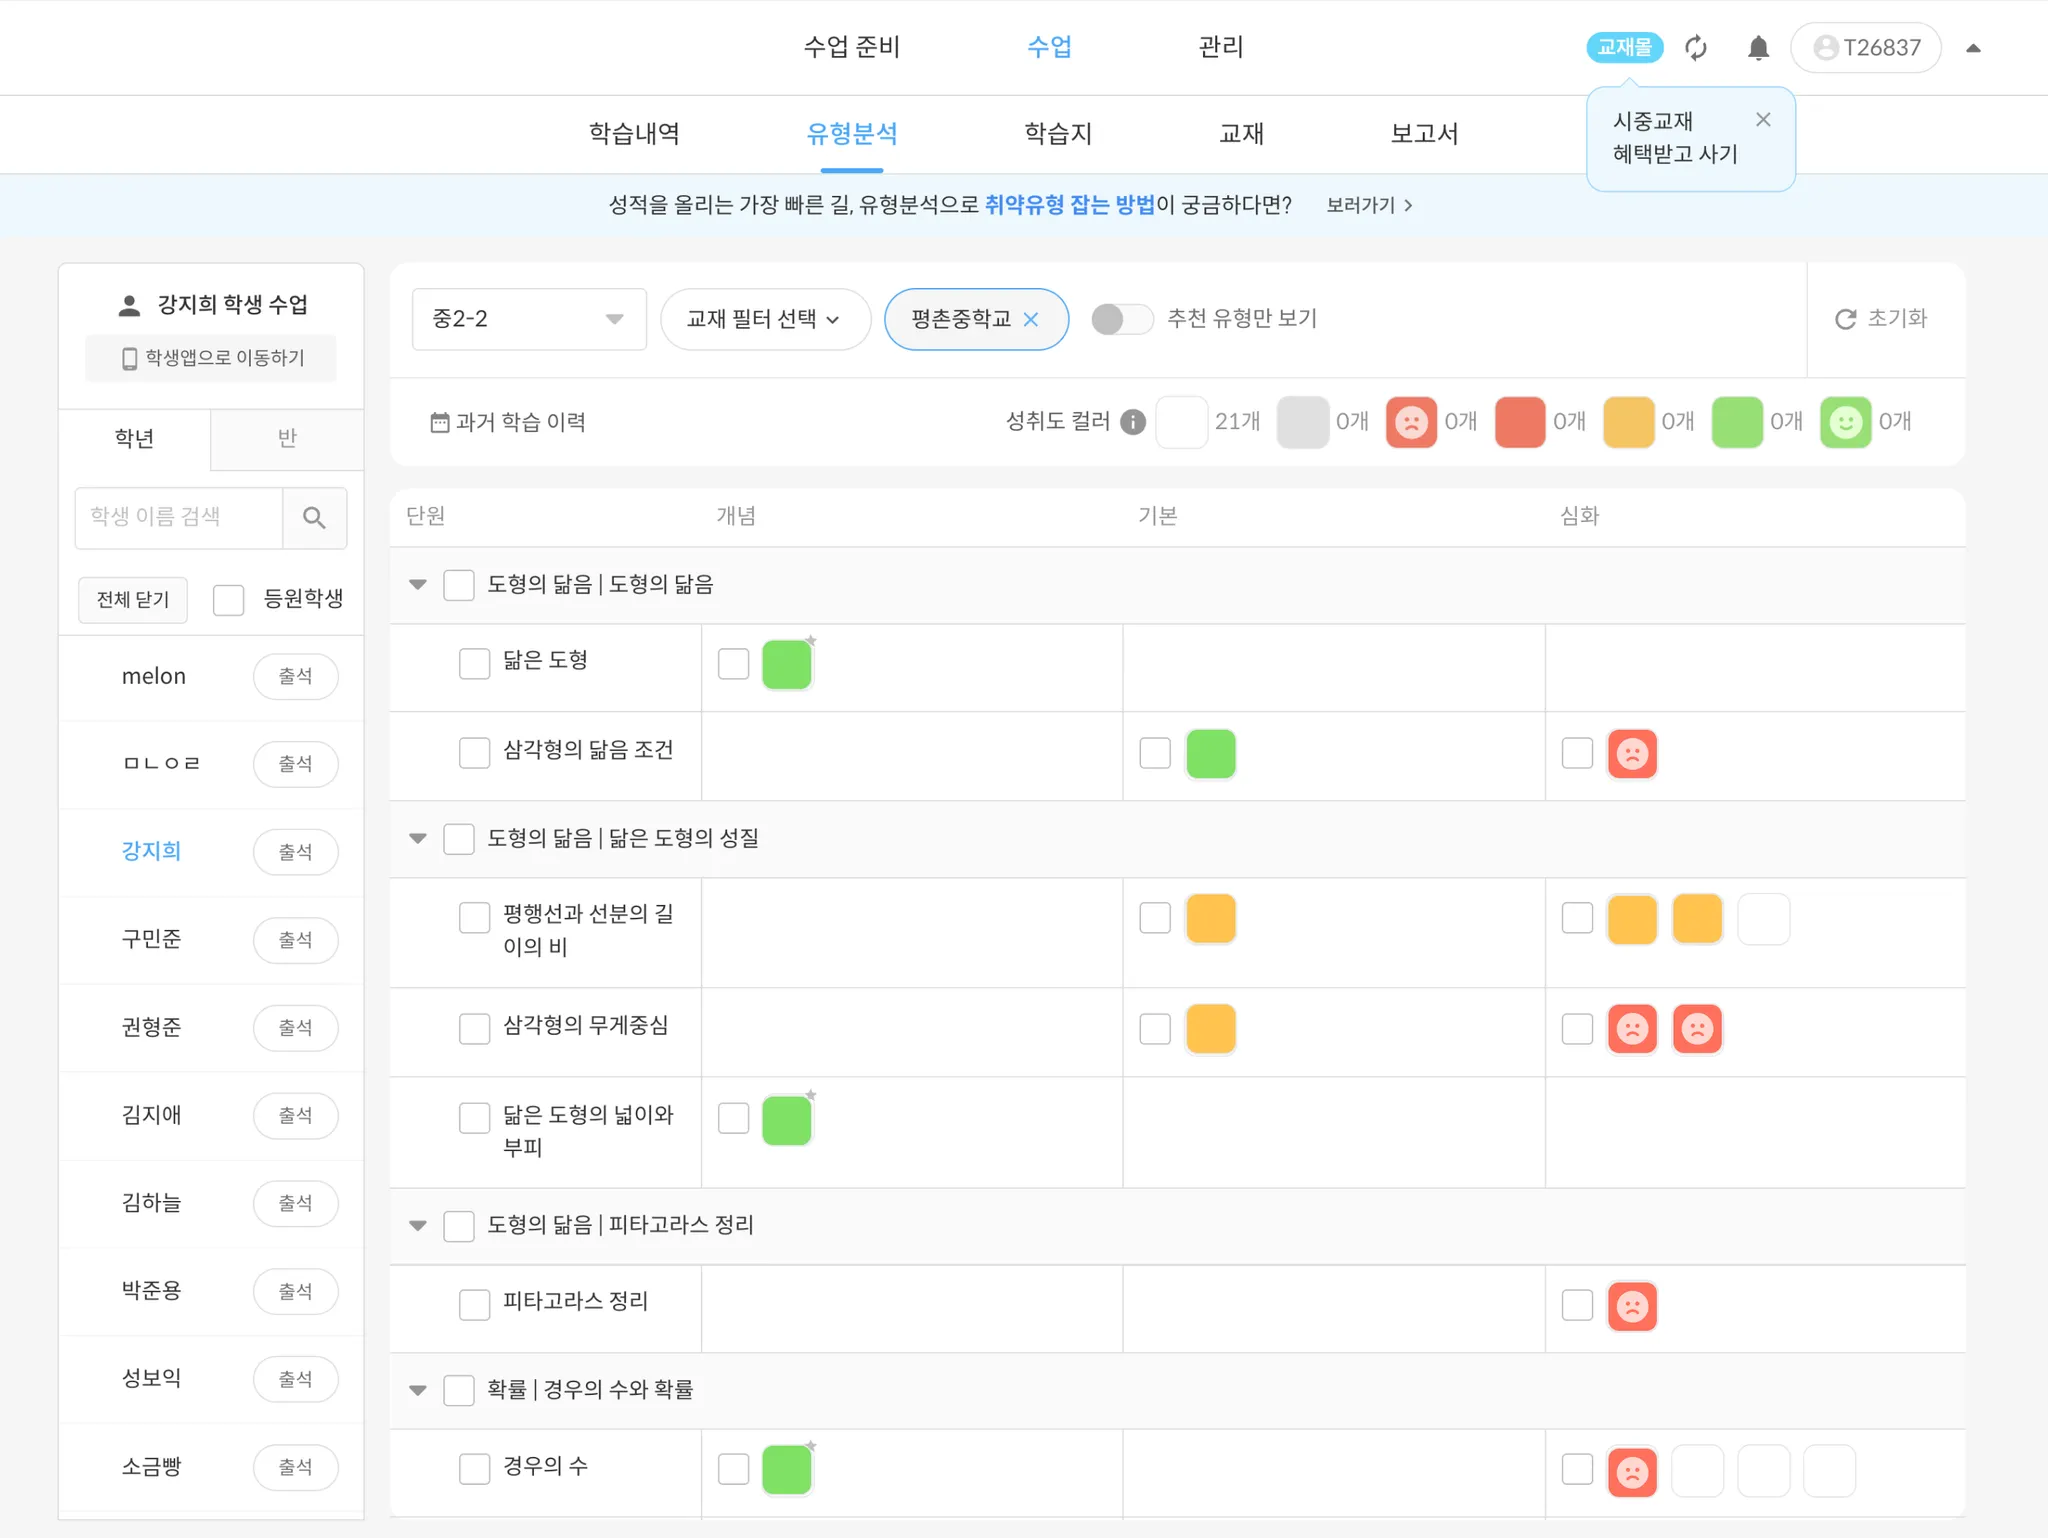Screen dimensions: 2048x1538
Task: Check the 등원학생 checkbox
Action: pyautogui.click(x=229, y=599)
